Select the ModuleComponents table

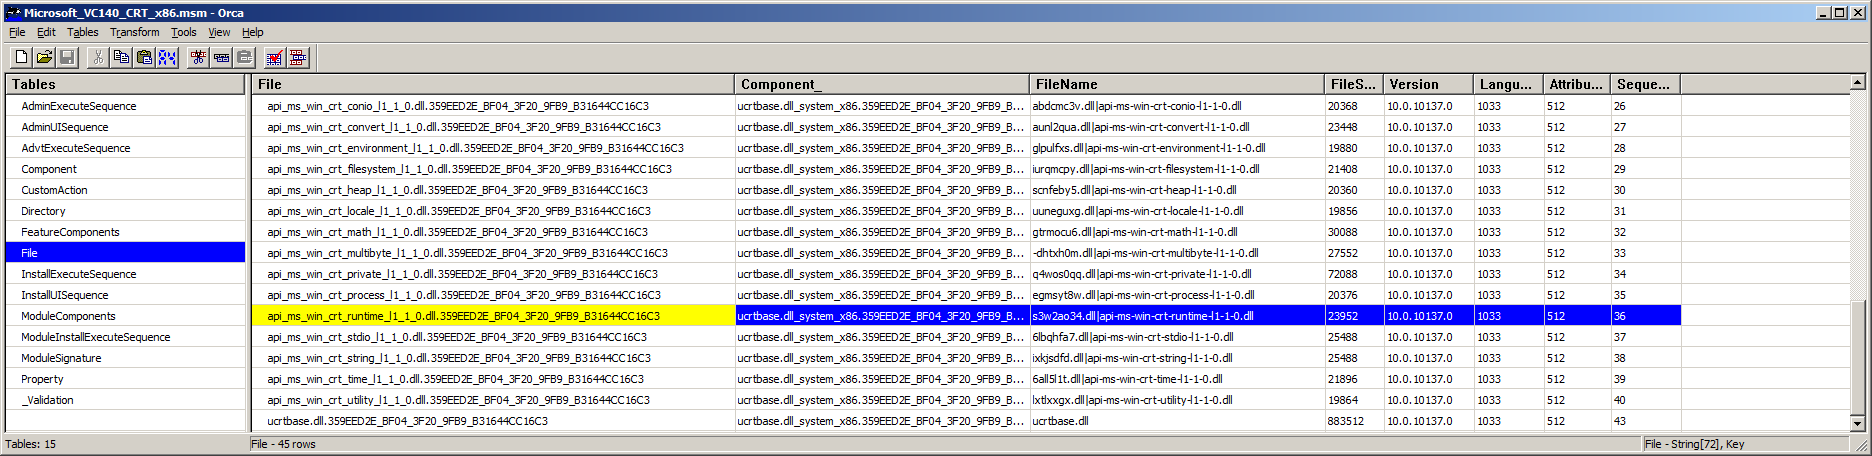pyautogui.click(x=68, y=316)
